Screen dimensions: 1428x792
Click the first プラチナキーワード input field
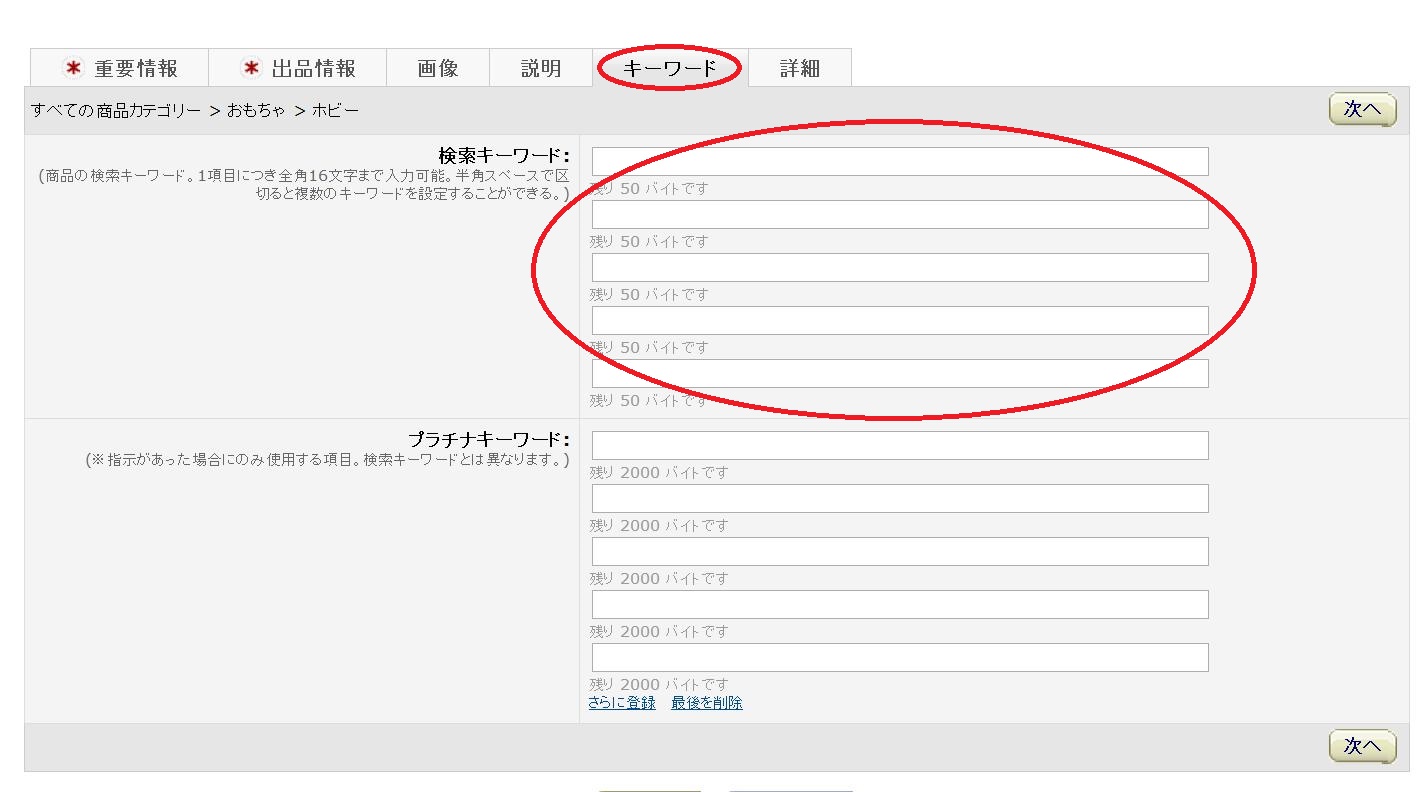898,444
